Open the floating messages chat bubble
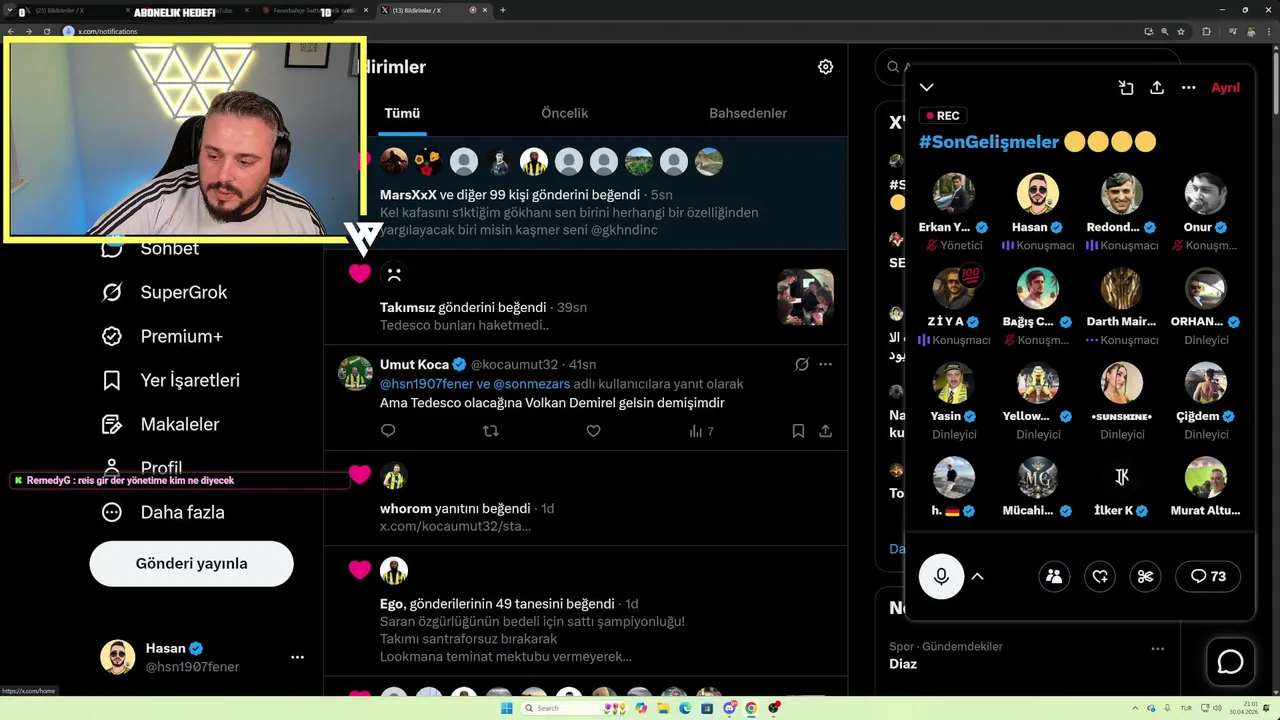1280x720 pixels. [1230, 662]
